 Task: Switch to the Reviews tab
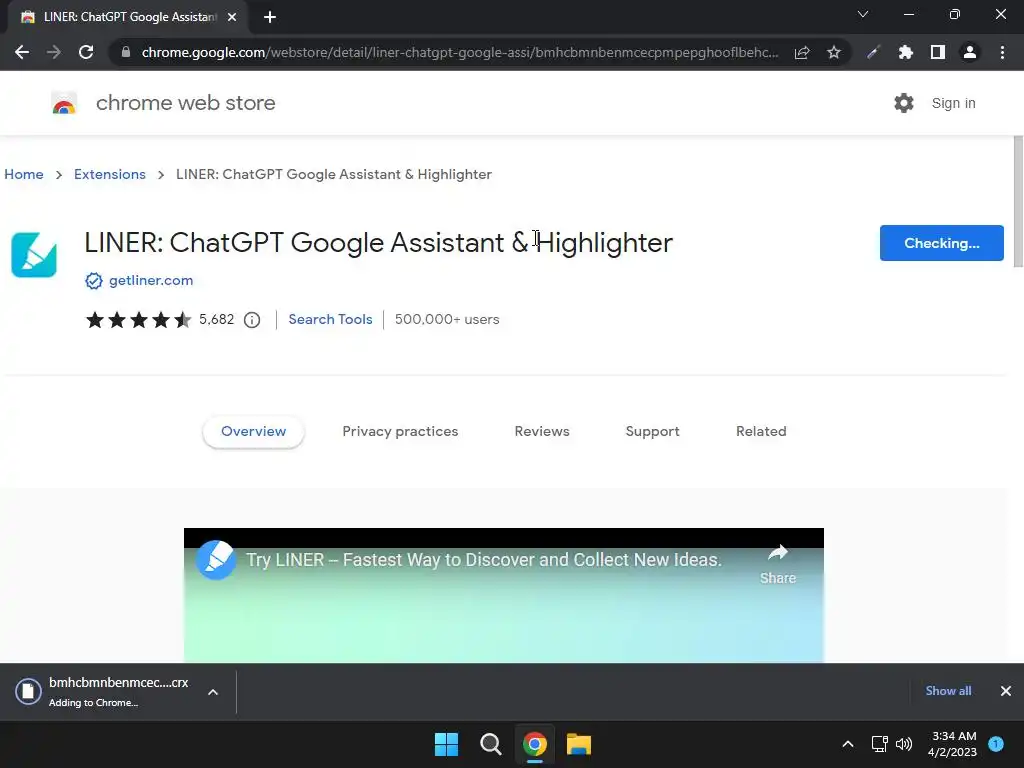pyautogui.click(x=542, y=432)
